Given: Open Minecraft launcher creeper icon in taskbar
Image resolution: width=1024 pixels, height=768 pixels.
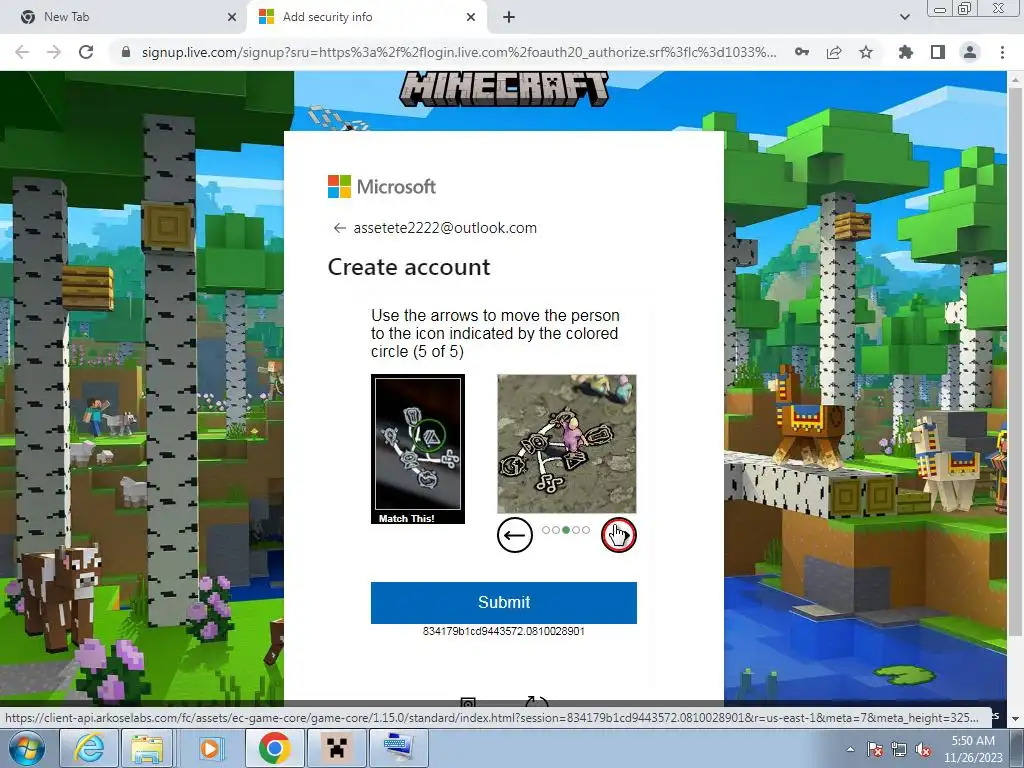Looking at the screenshot, I should click(x=336, y=748).
